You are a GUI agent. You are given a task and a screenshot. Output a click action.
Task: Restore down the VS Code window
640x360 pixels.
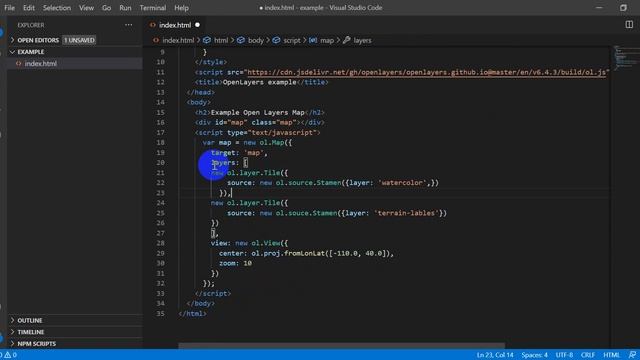(623, 8)
